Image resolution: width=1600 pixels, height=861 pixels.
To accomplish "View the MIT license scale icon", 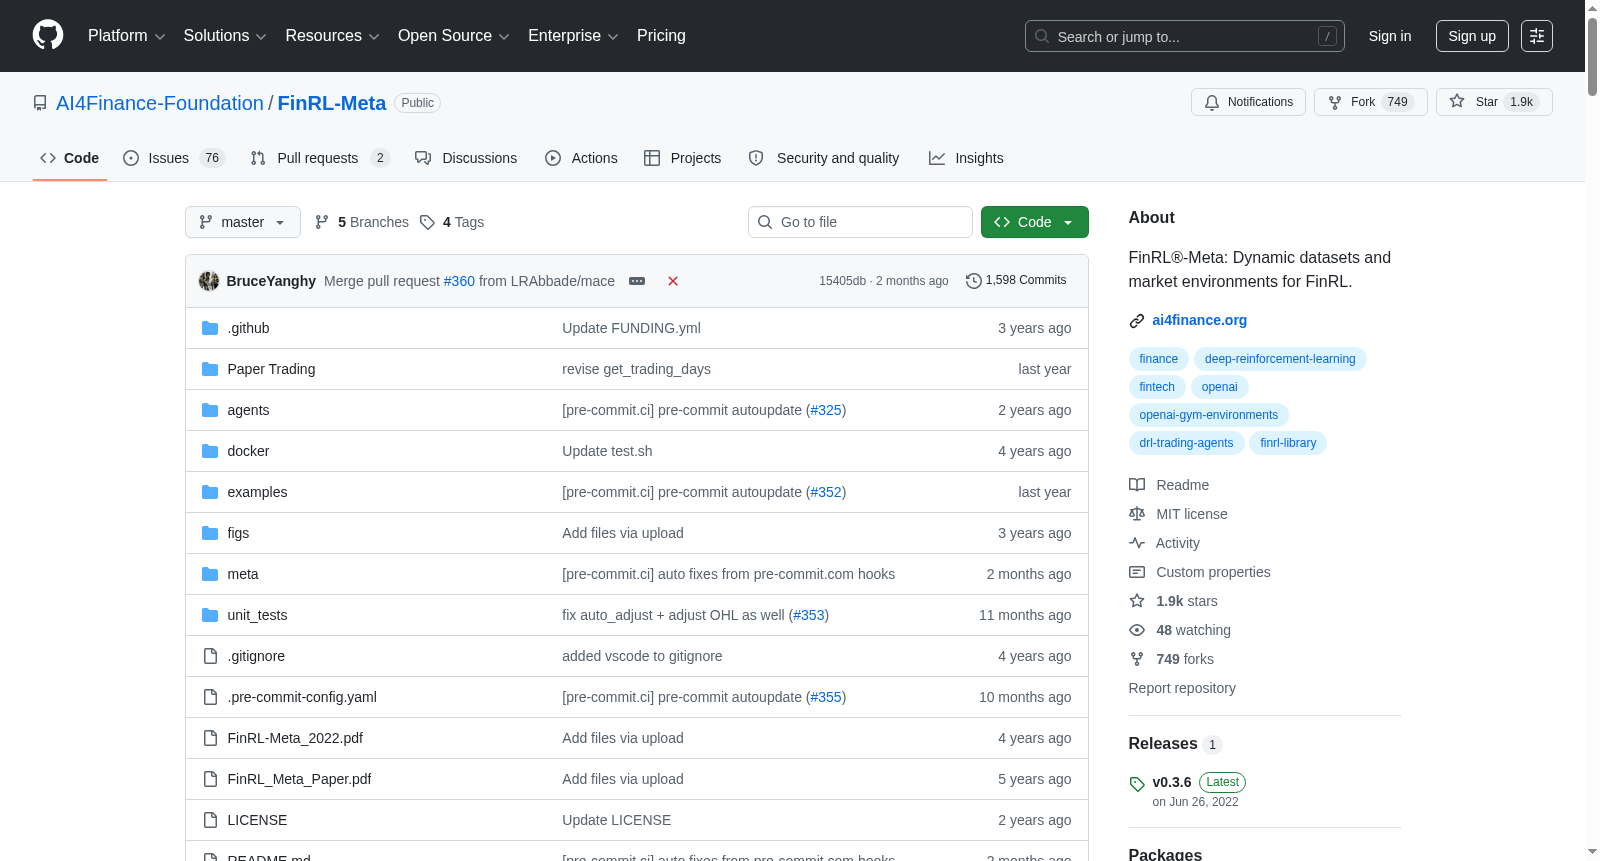I will pyautogui.click(x=1137, y=514).
